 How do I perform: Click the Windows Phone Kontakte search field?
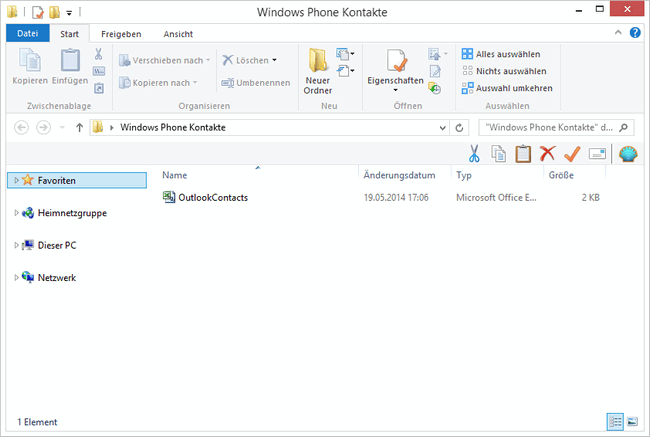coord(556,128)
